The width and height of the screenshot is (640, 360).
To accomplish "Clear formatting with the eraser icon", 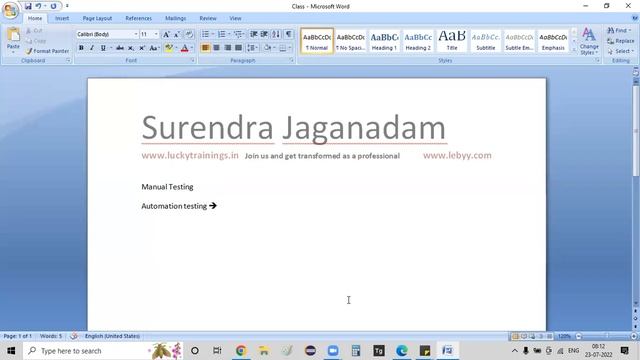I will point(189,34).
